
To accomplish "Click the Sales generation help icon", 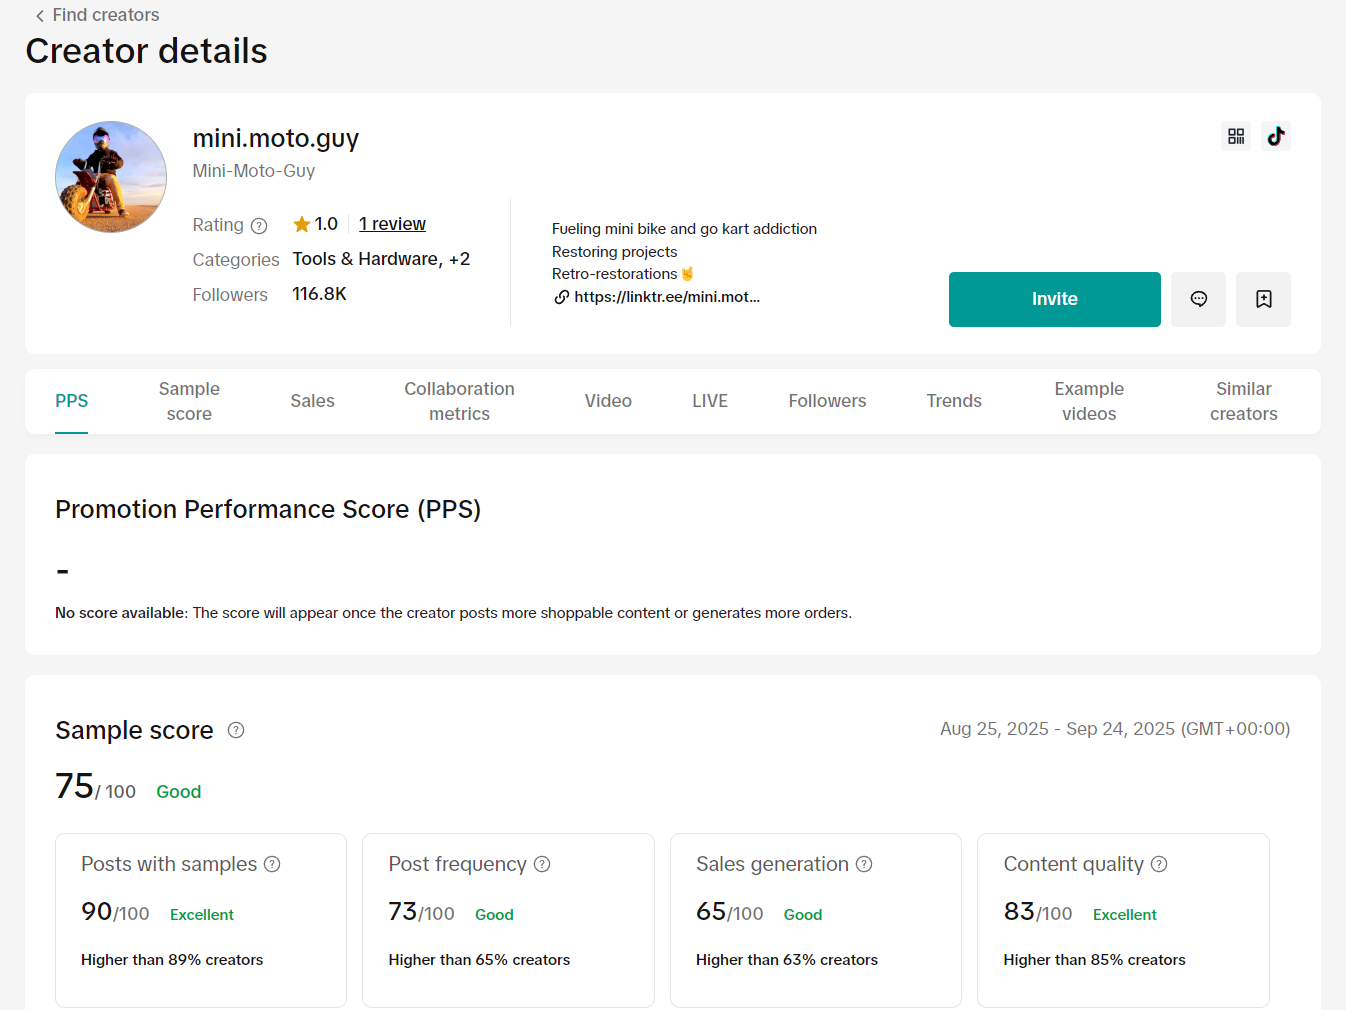I will pos(864,864).
